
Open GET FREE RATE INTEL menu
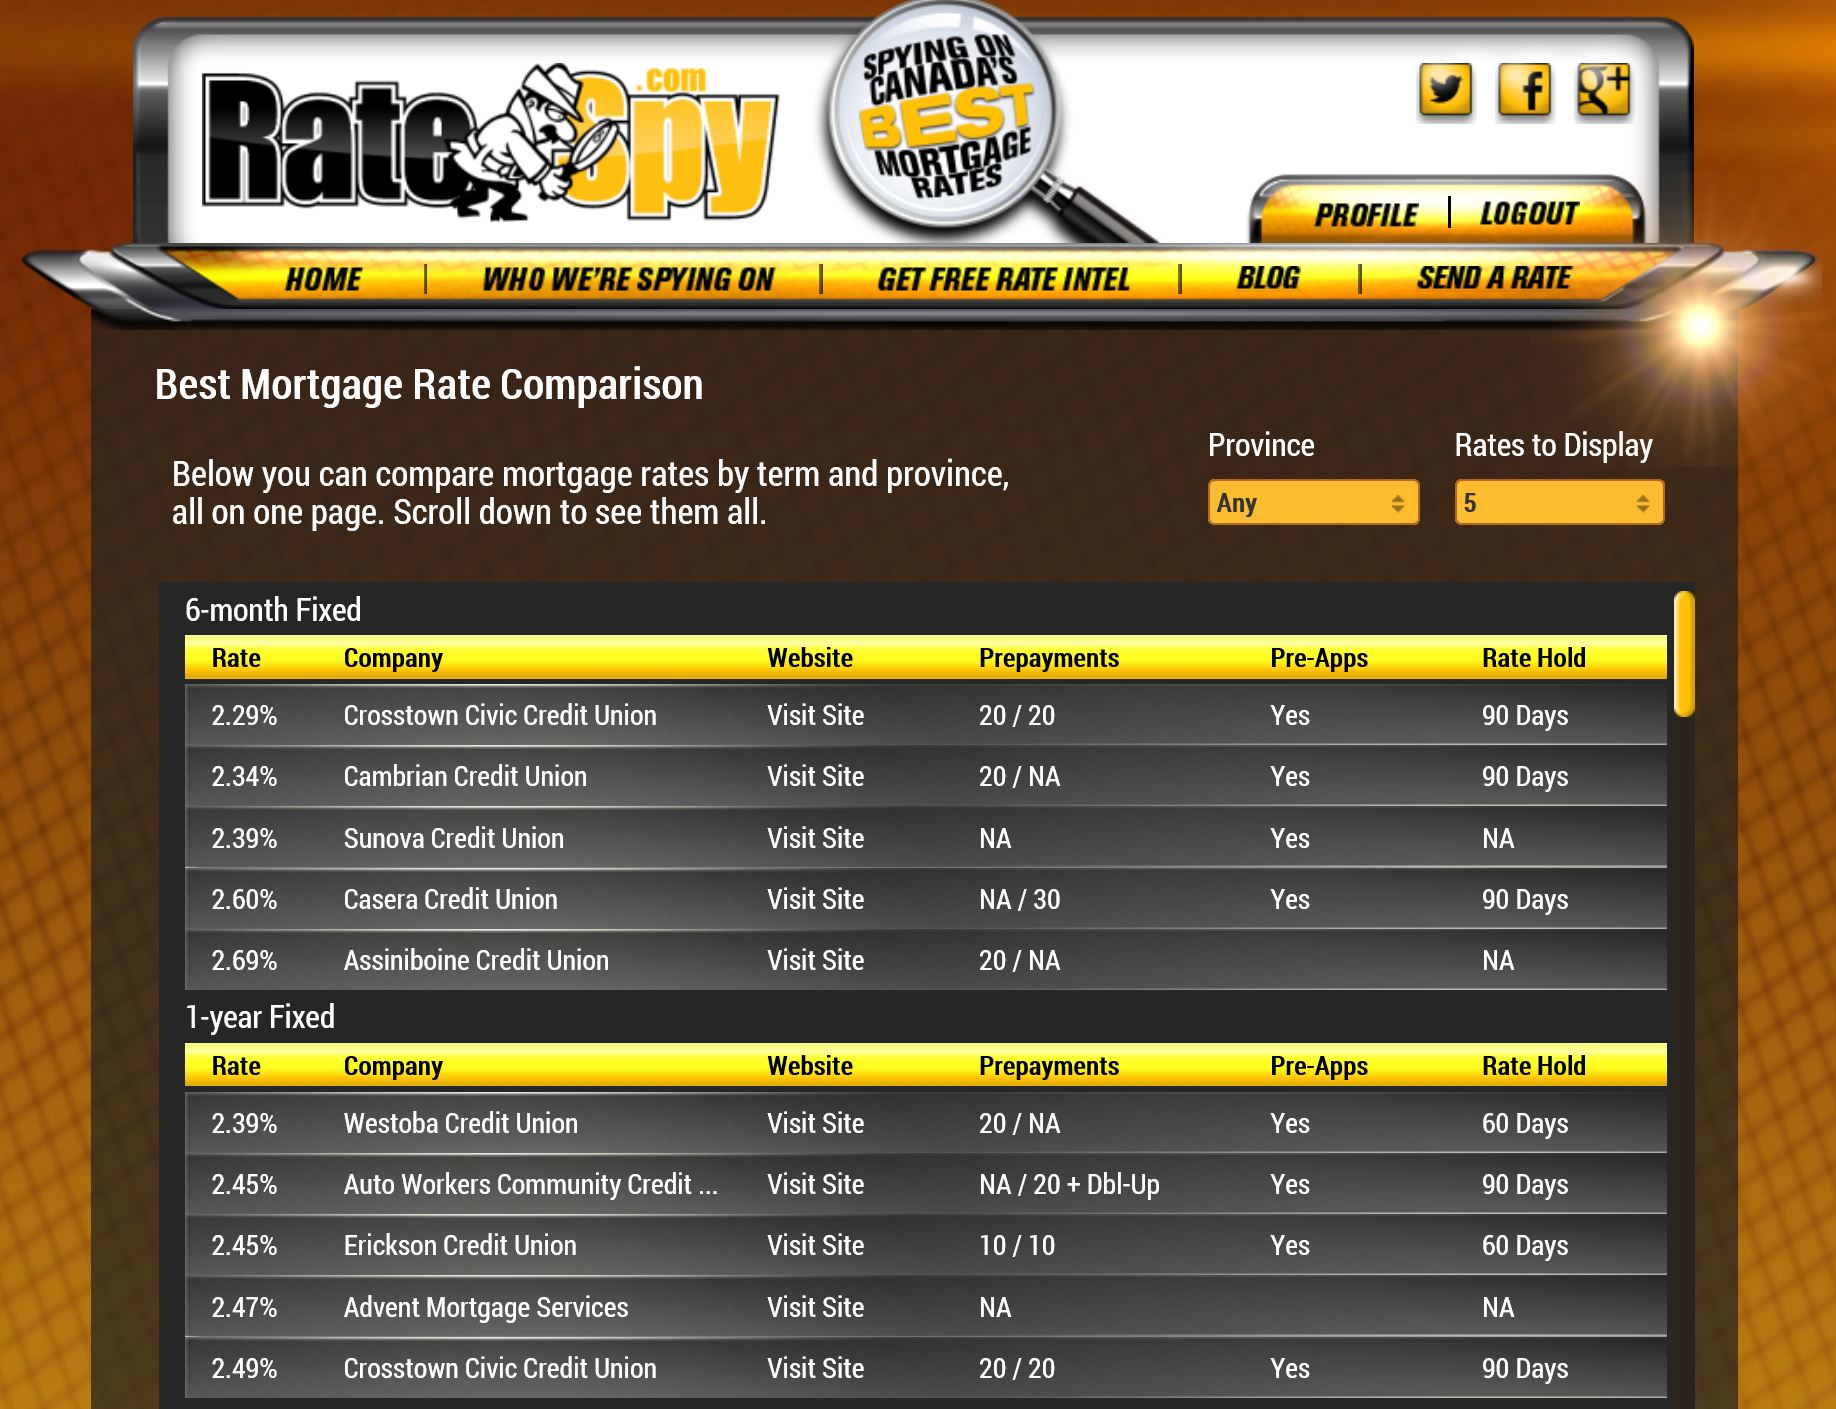click(1003, 279)
